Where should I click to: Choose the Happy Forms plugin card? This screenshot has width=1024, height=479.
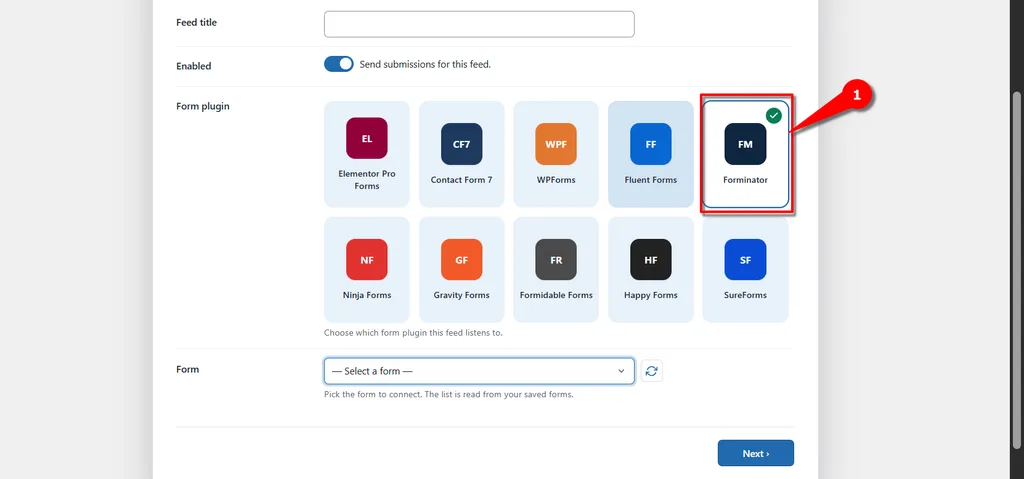(650, 270)
